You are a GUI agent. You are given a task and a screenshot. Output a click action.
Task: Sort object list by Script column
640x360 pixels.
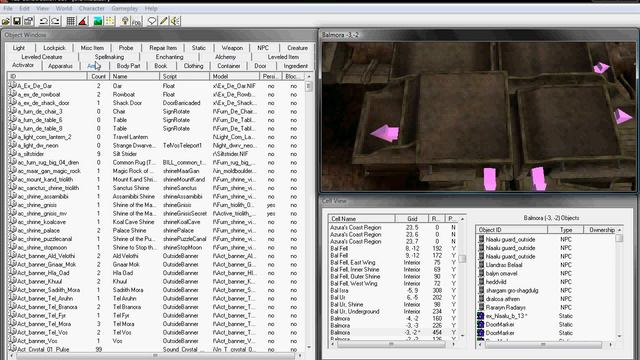point(184,76)
